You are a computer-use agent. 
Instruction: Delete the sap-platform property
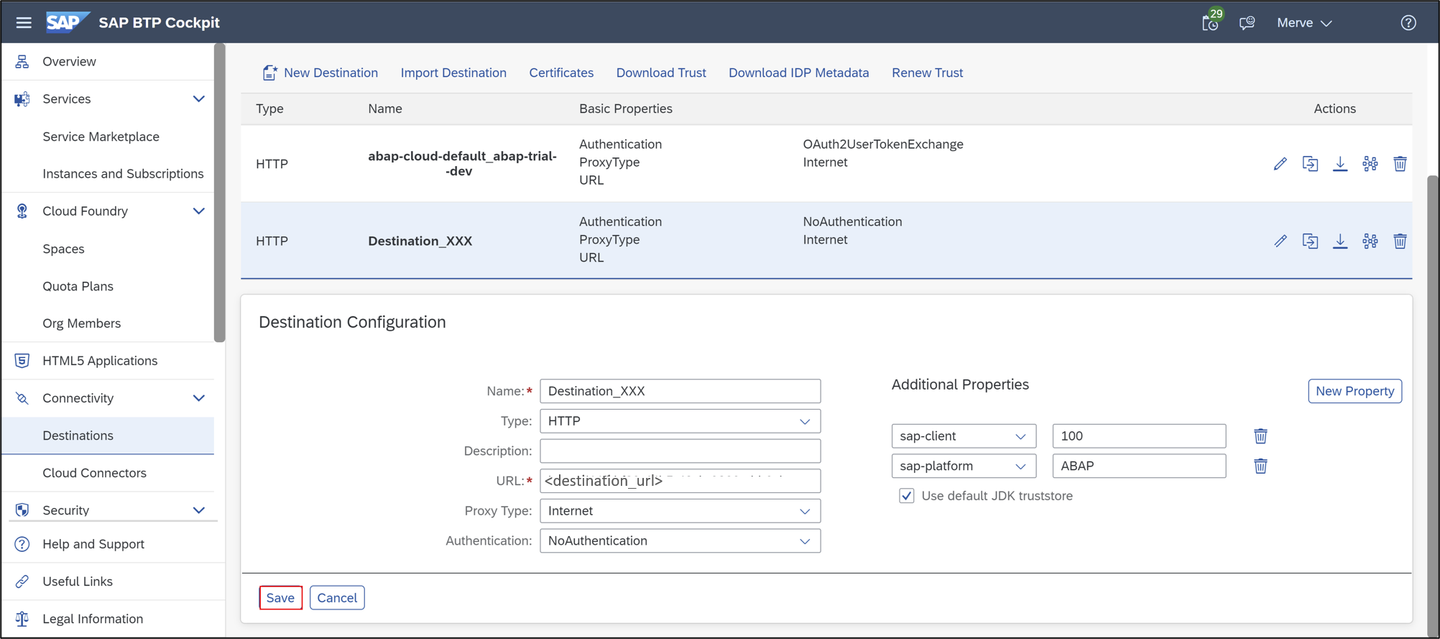click(x=1261, y=466)
